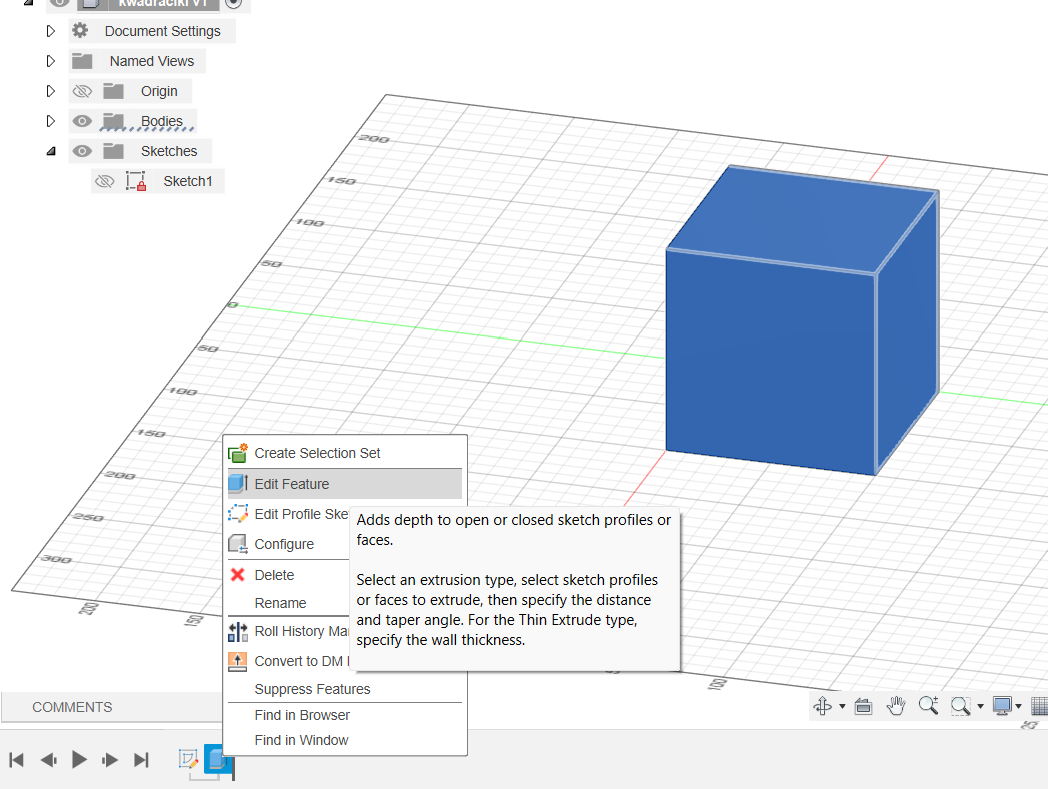The image size is (1048, 789).
Task: Open the Display Settings dropdown arrow
Action: point(1019,706)
